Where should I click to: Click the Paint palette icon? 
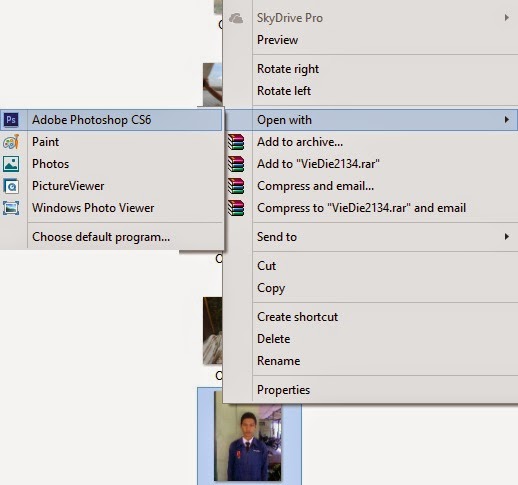coord(11,142)
